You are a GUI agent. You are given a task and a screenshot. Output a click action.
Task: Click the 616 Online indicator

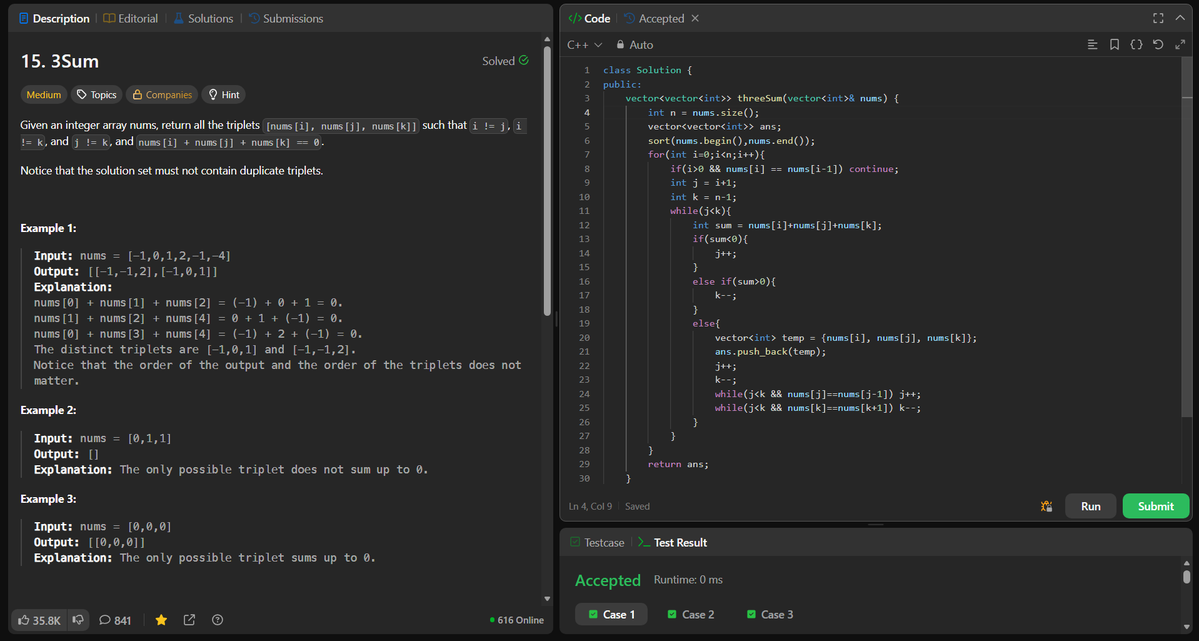coord(517,620)
